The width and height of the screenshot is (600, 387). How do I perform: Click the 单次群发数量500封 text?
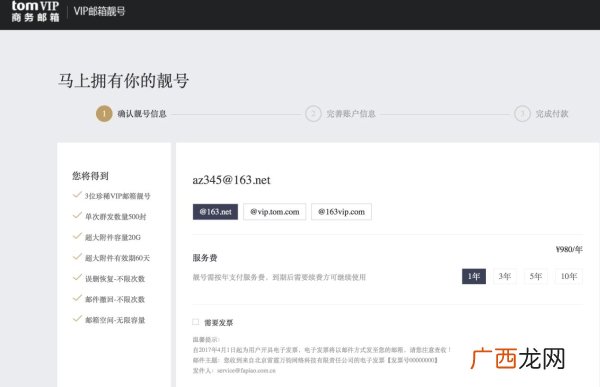116,217
